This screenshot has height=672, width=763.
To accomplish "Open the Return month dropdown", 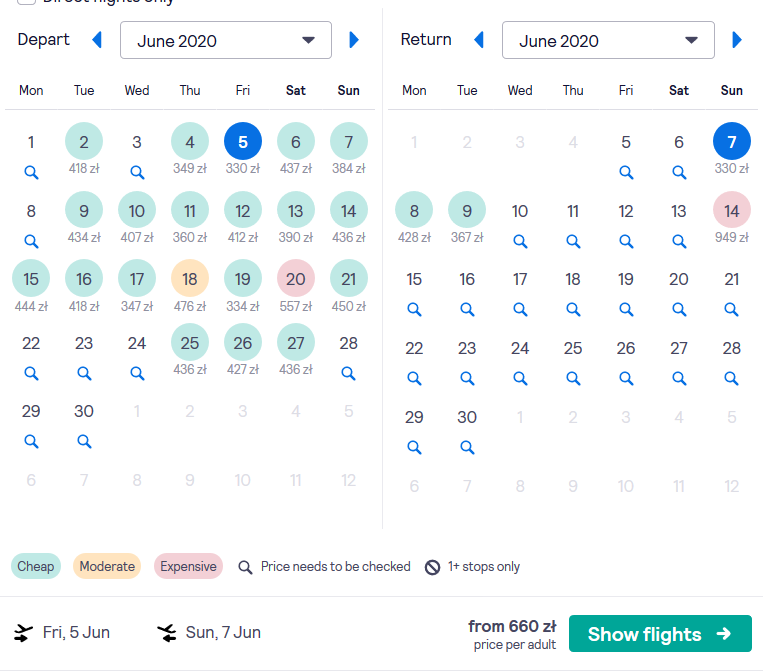I will (x=608, y=40).
